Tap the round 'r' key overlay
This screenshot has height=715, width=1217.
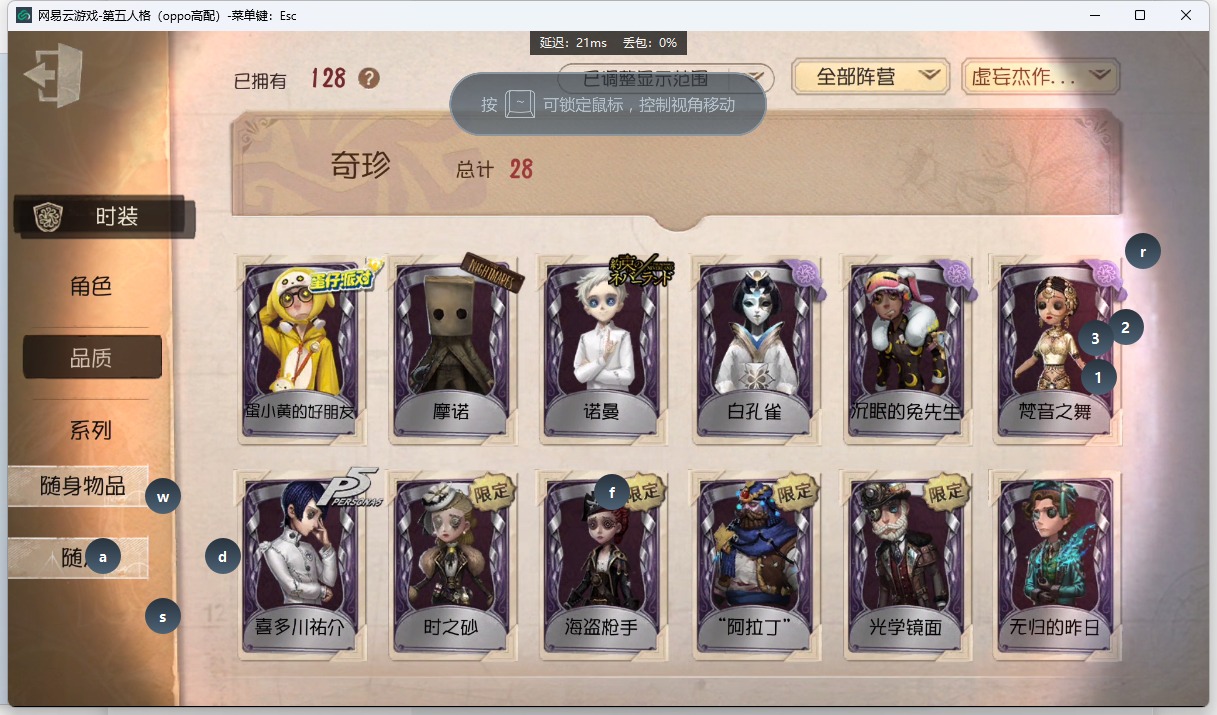point(1143,252)
